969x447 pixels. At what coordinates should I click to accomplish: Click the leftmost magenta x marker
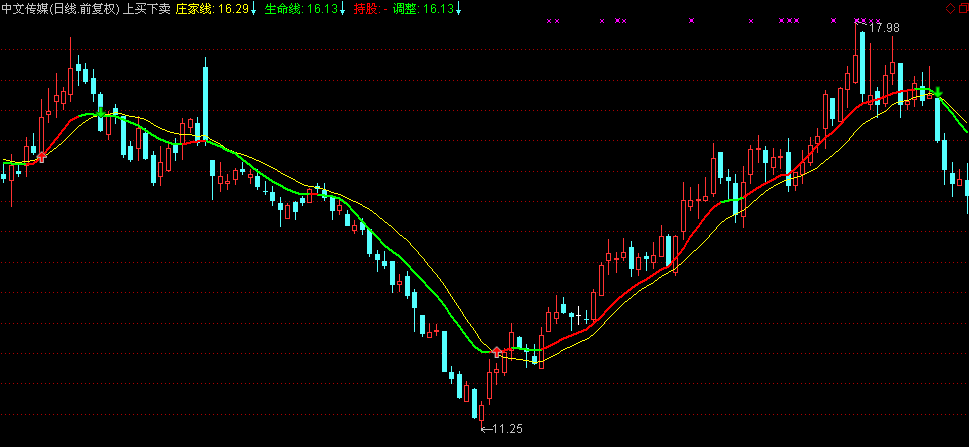[550, 21]
